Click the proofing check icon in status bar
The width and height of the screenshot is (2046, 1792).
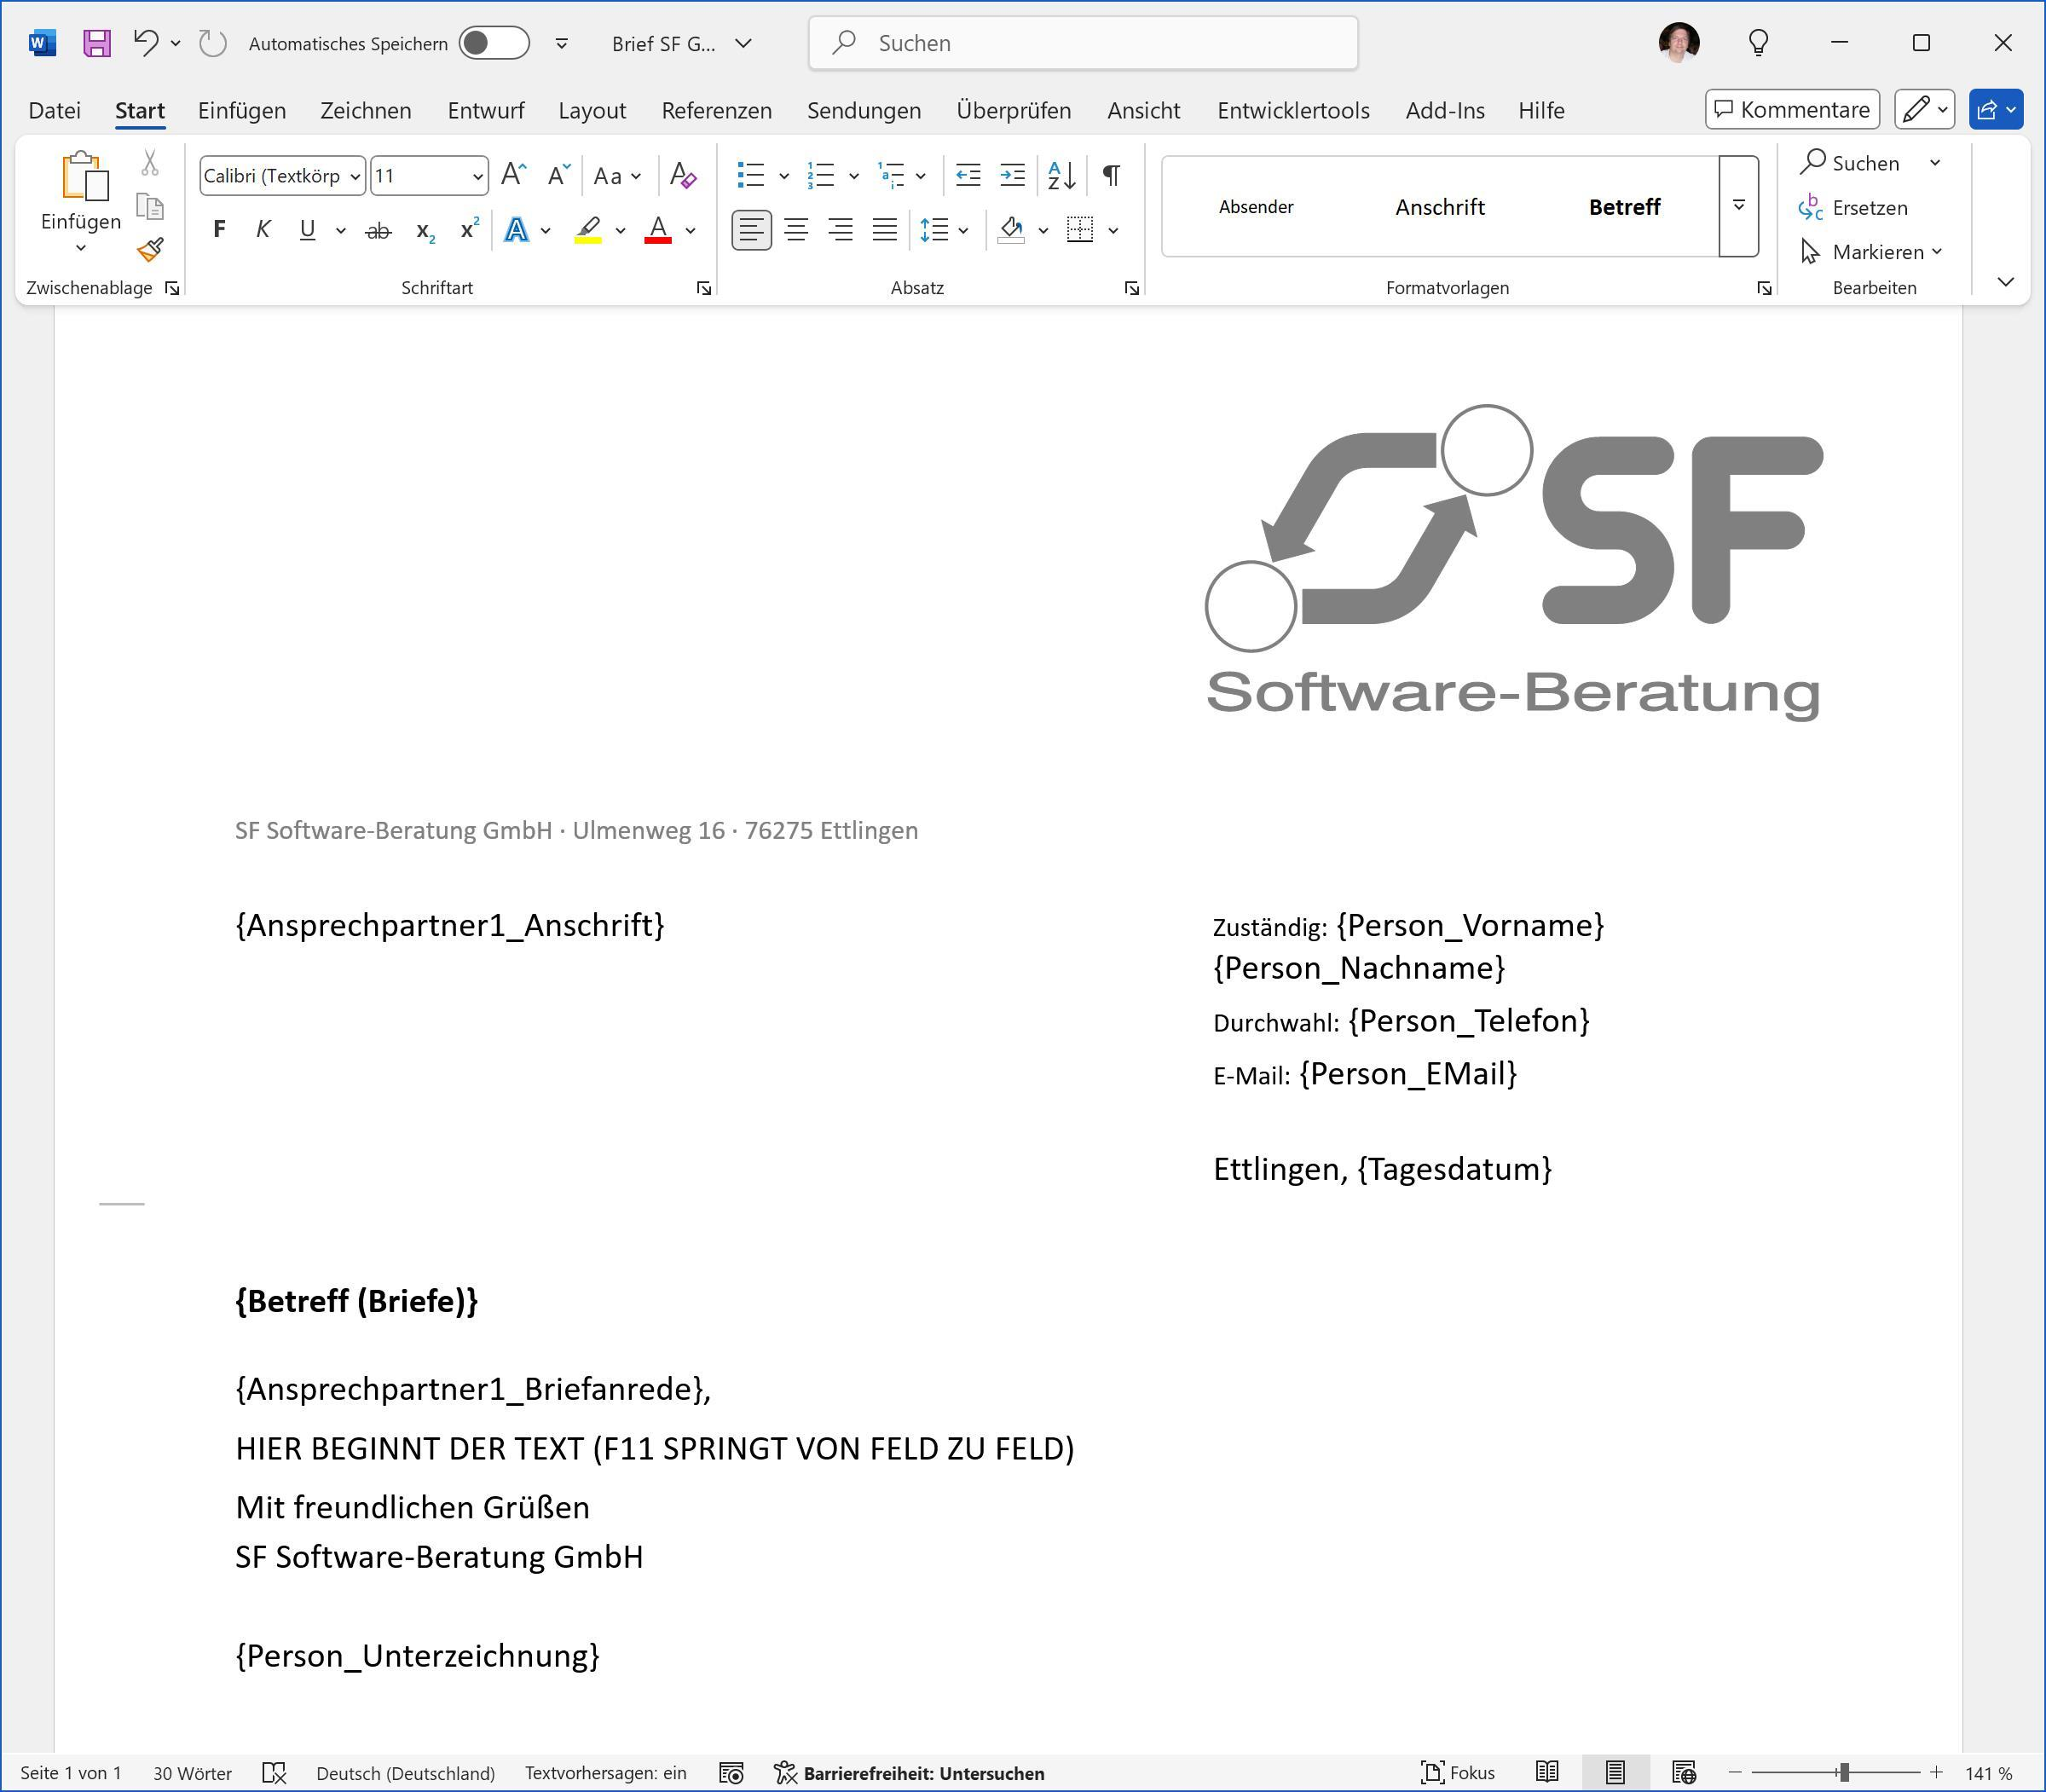coord(274,1773)
